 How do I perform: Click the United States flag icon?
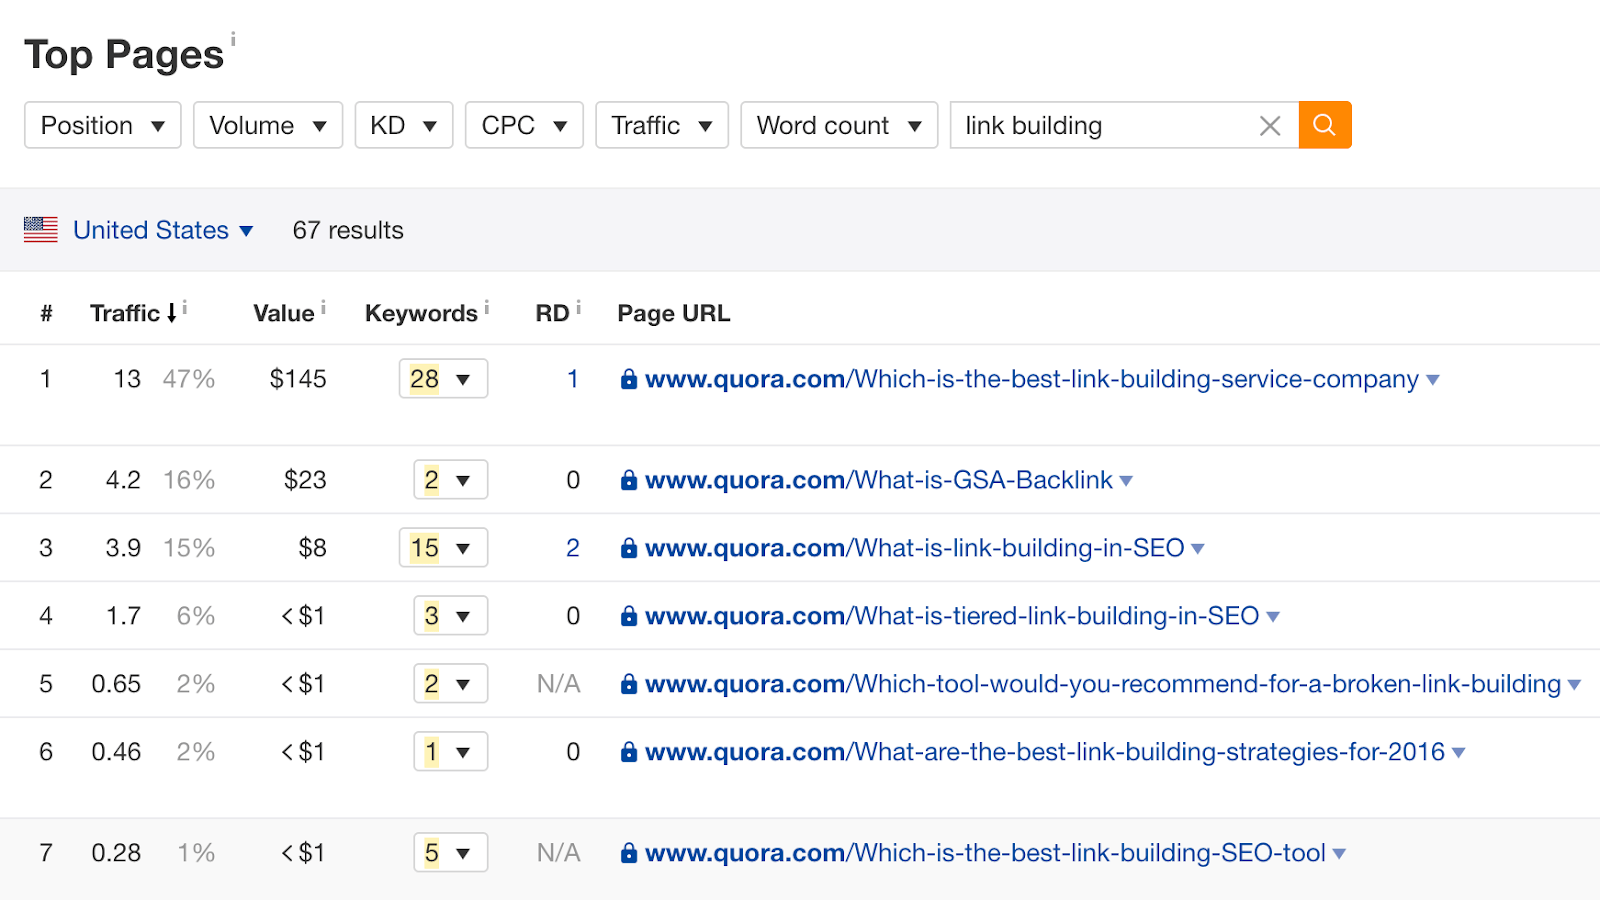click(41, 230)
